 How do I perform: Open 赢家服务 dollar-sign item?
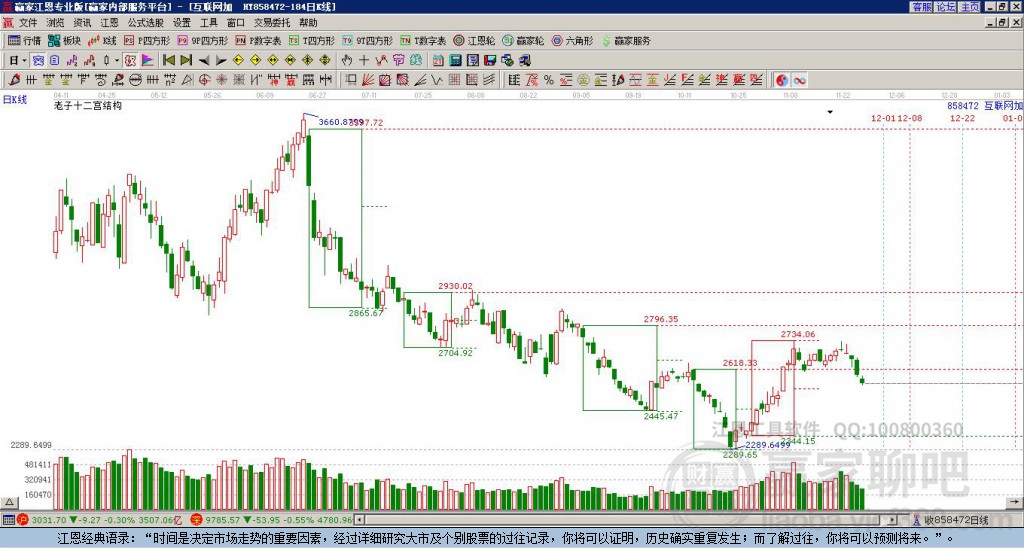pos(626,41)
